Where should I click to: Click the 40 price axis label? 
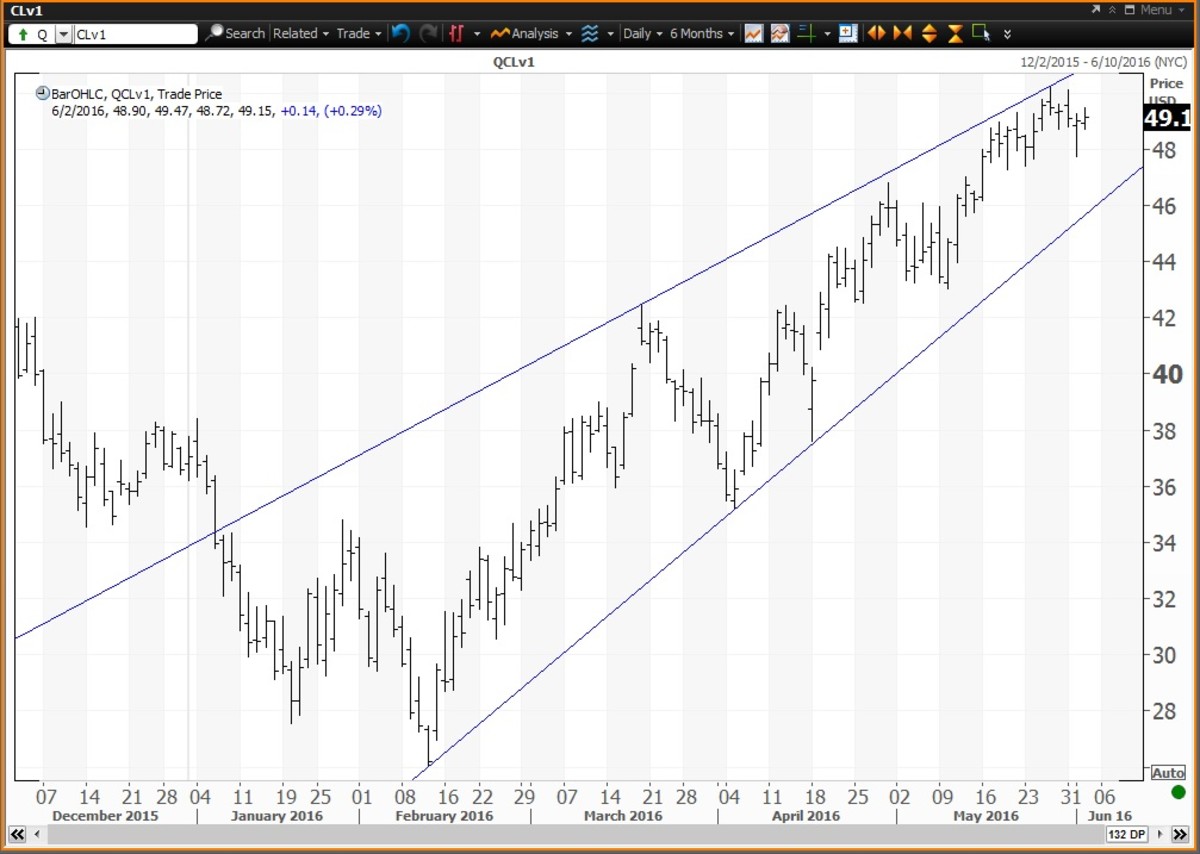click(x=1167, y=375)
